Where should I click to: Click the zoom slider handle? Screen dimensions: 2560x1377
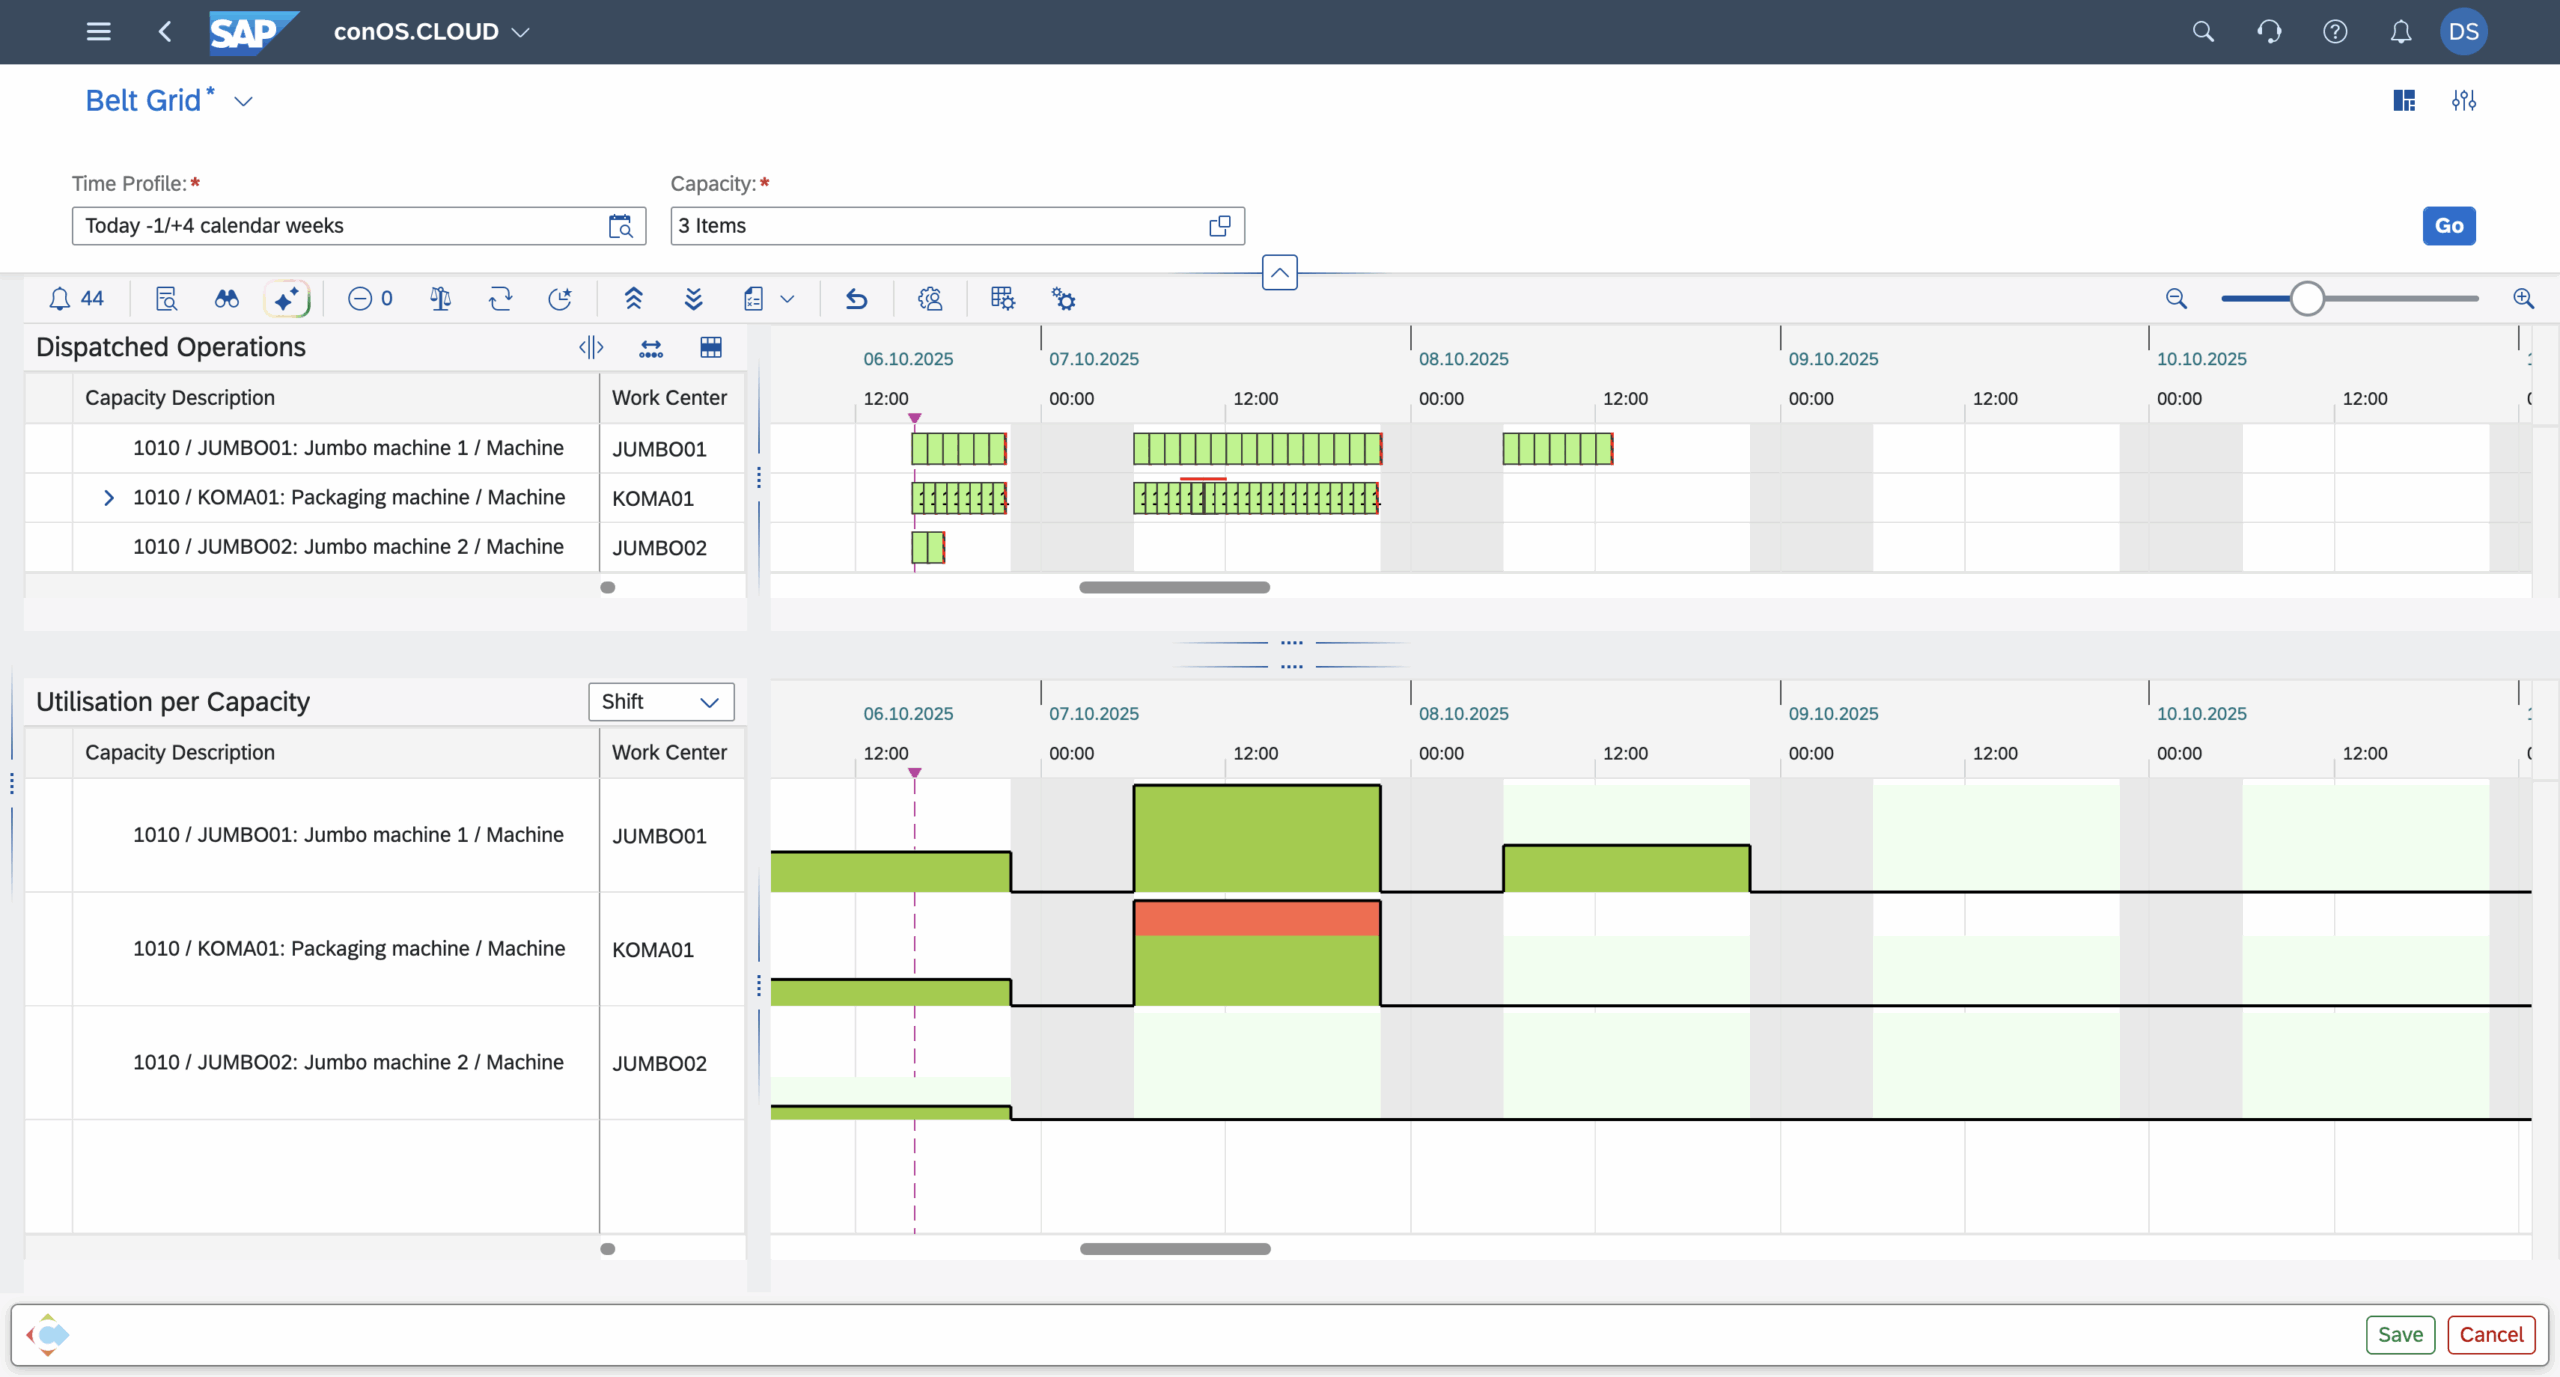click(2307, 299)
